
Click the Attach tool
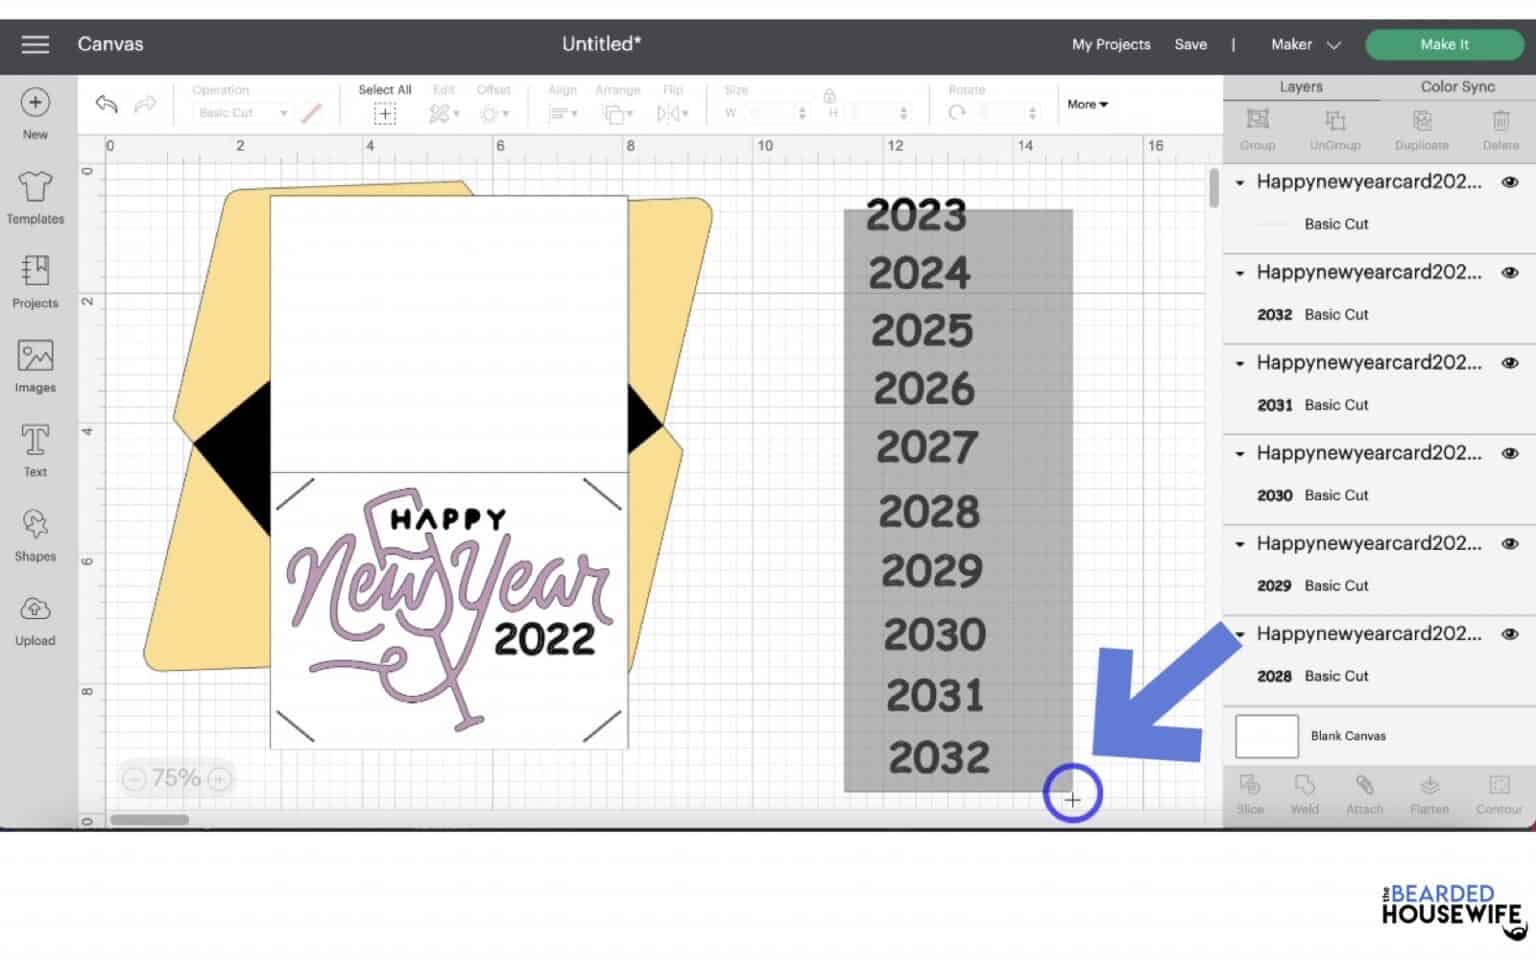pos(1364,793)
